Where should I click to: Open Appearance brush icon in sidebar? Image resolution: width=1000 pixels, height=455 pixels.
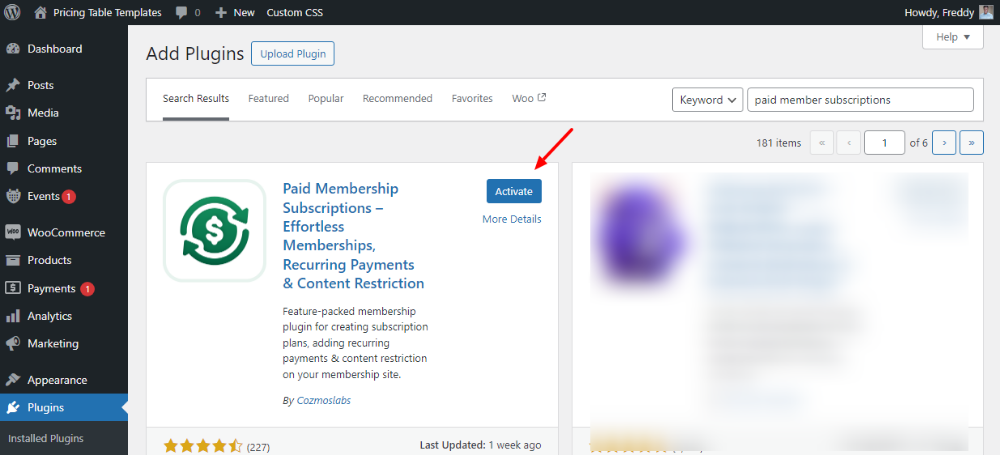coord(13,380)
